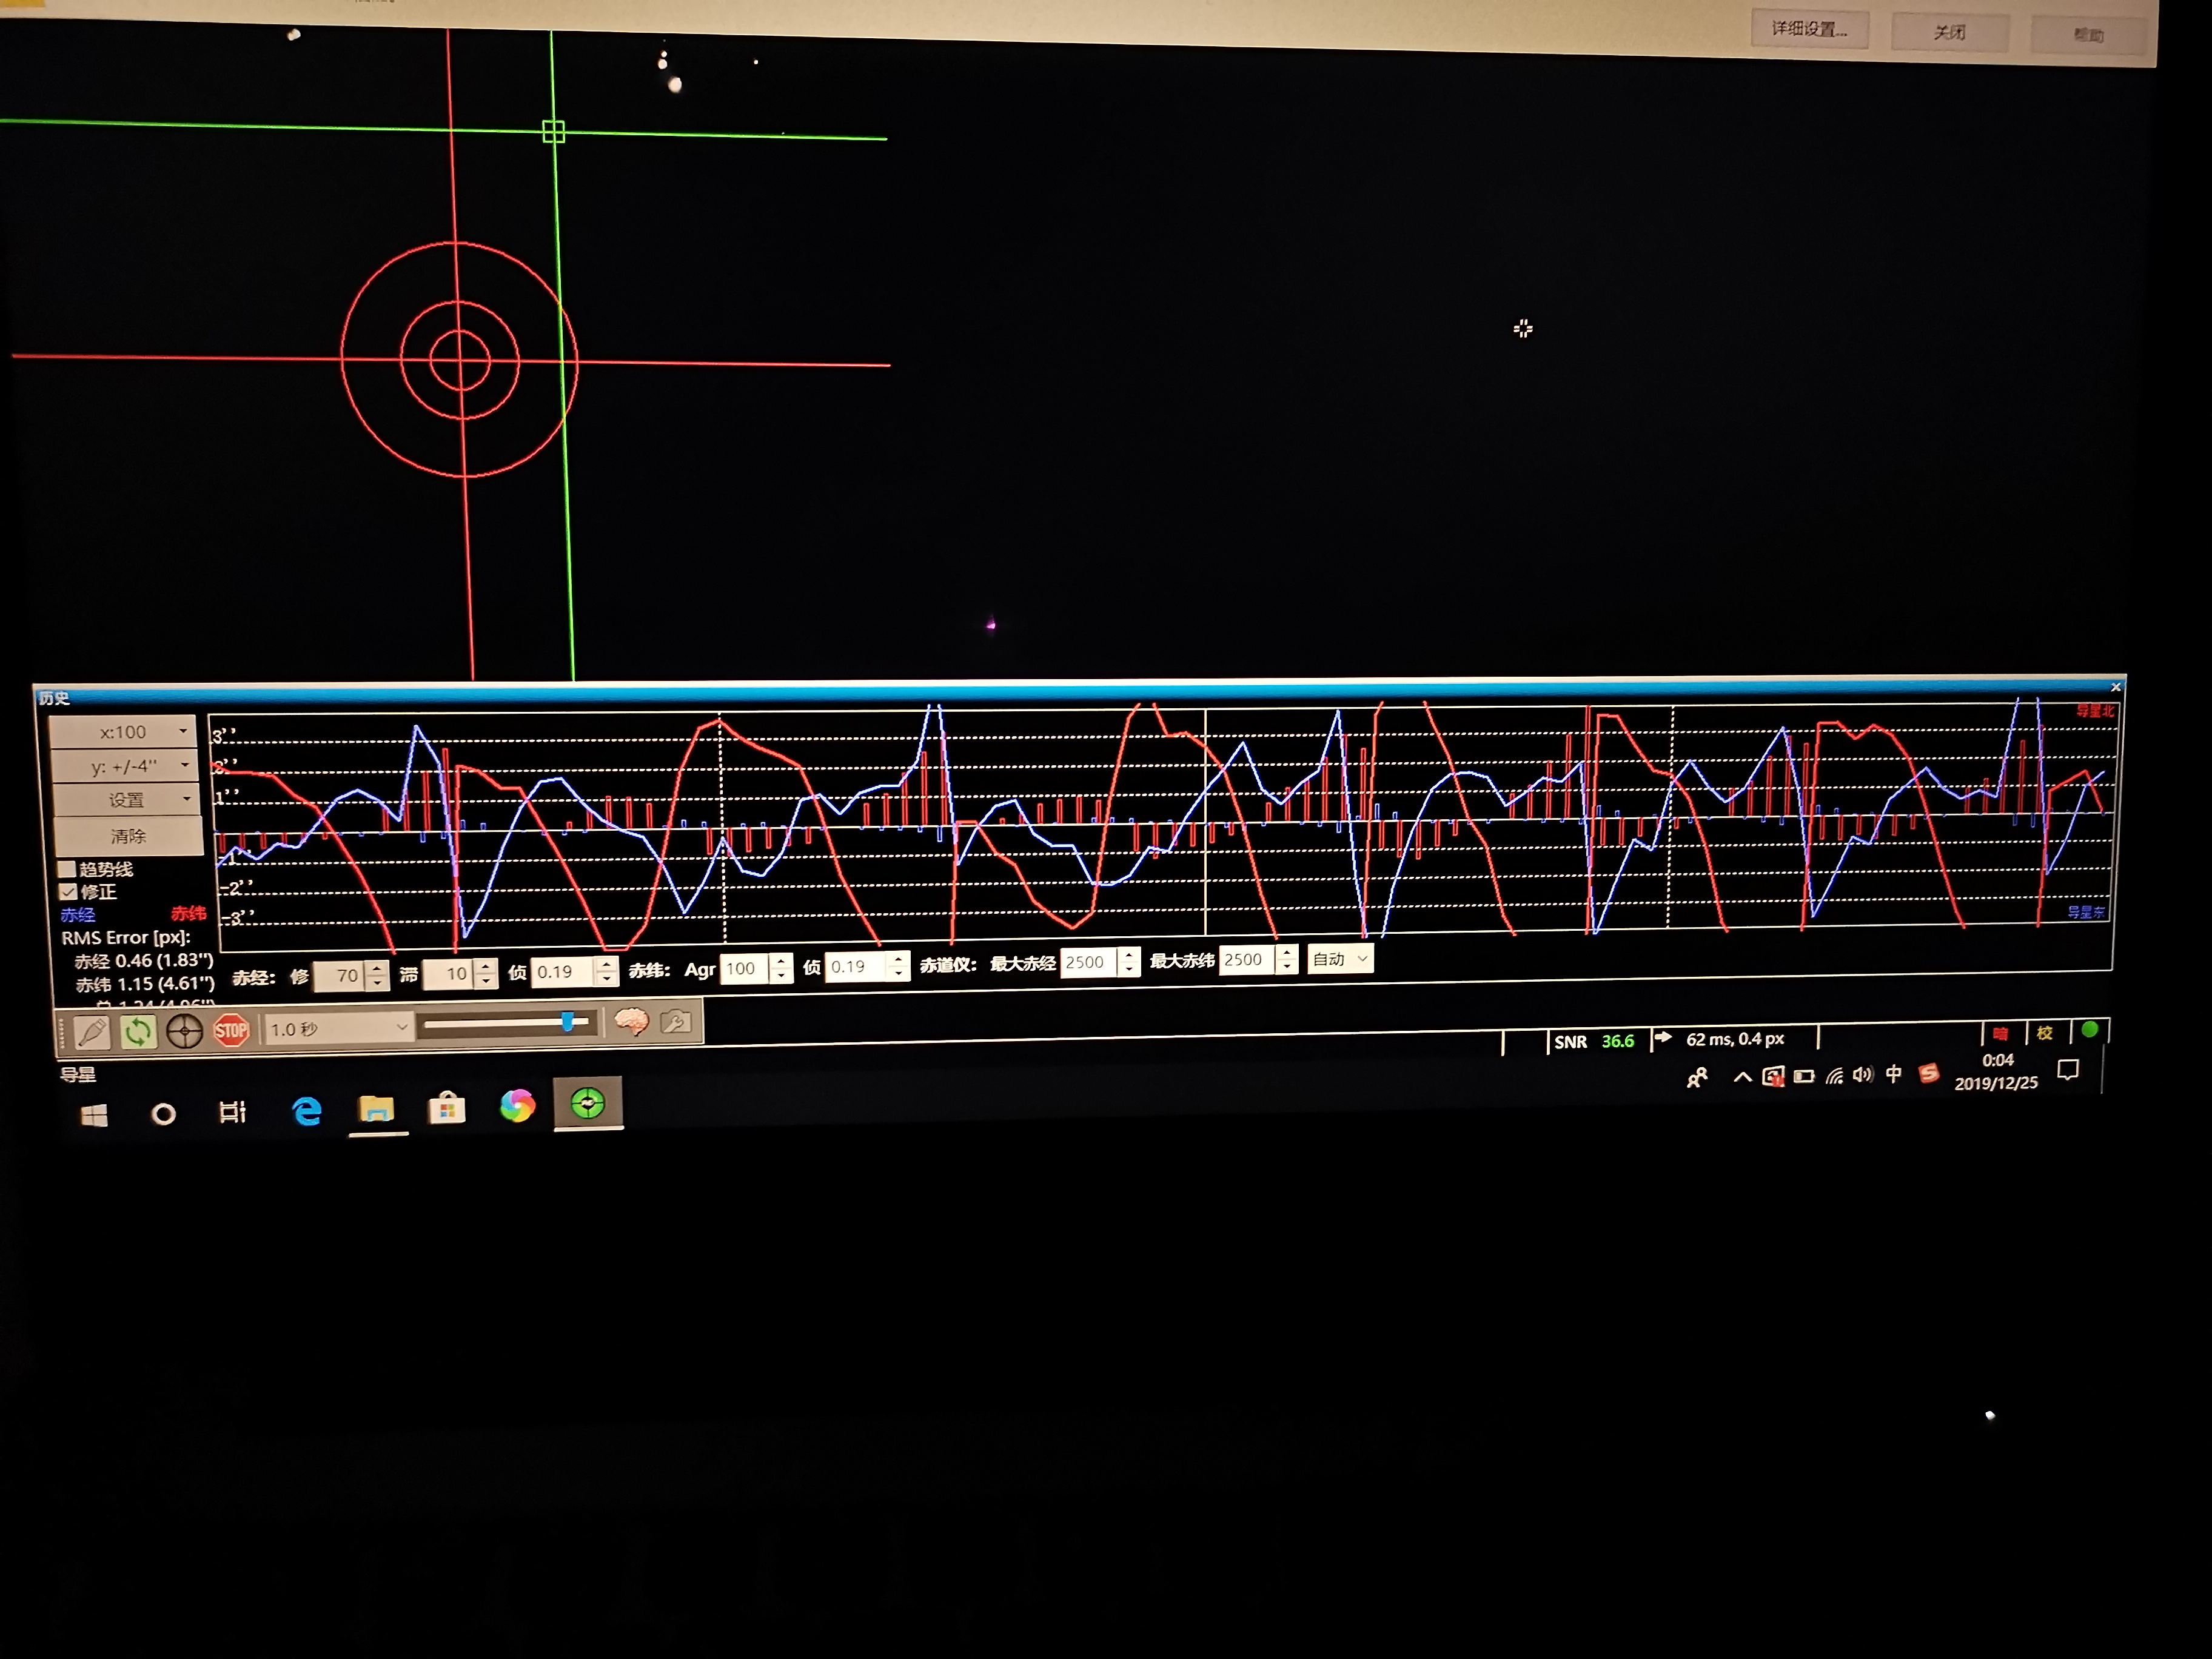The height and width of the screenshot is (1659, 2212).
Task: Click 最大赤经 field showing 2500
Action: [x=1088, y=962]
